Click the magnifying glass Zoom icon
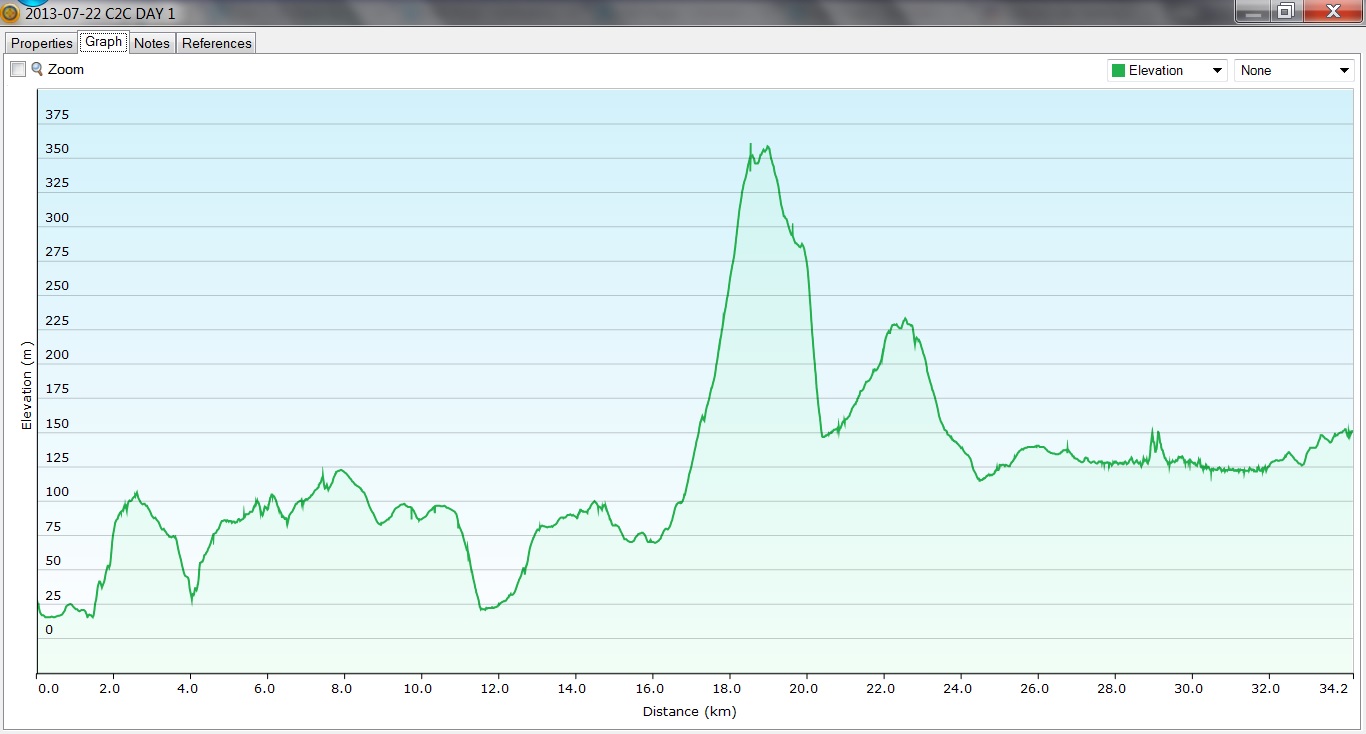Screen dimensions: 1366x734 (37, 69)
